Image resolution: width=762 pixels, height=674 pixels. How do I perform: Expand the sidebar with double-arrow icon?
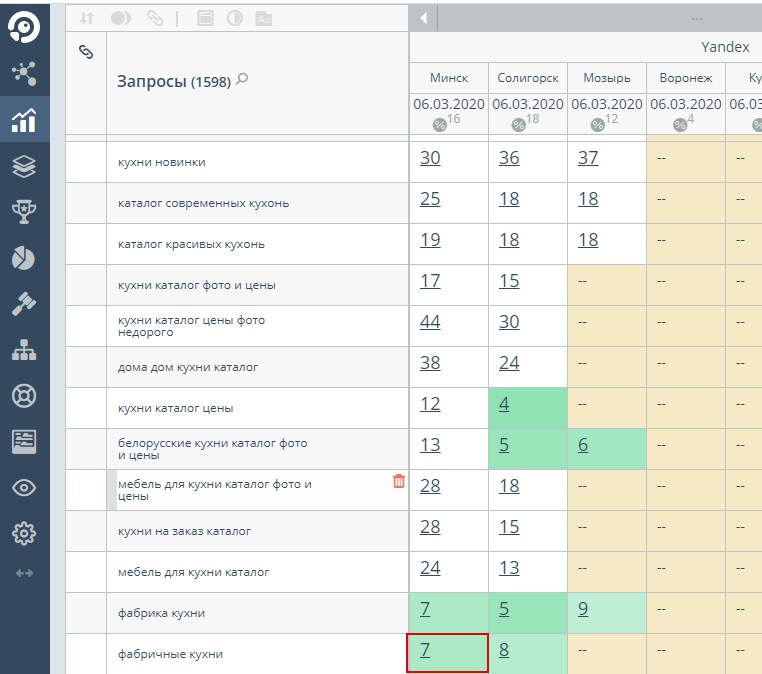click(x=25, y=573)
